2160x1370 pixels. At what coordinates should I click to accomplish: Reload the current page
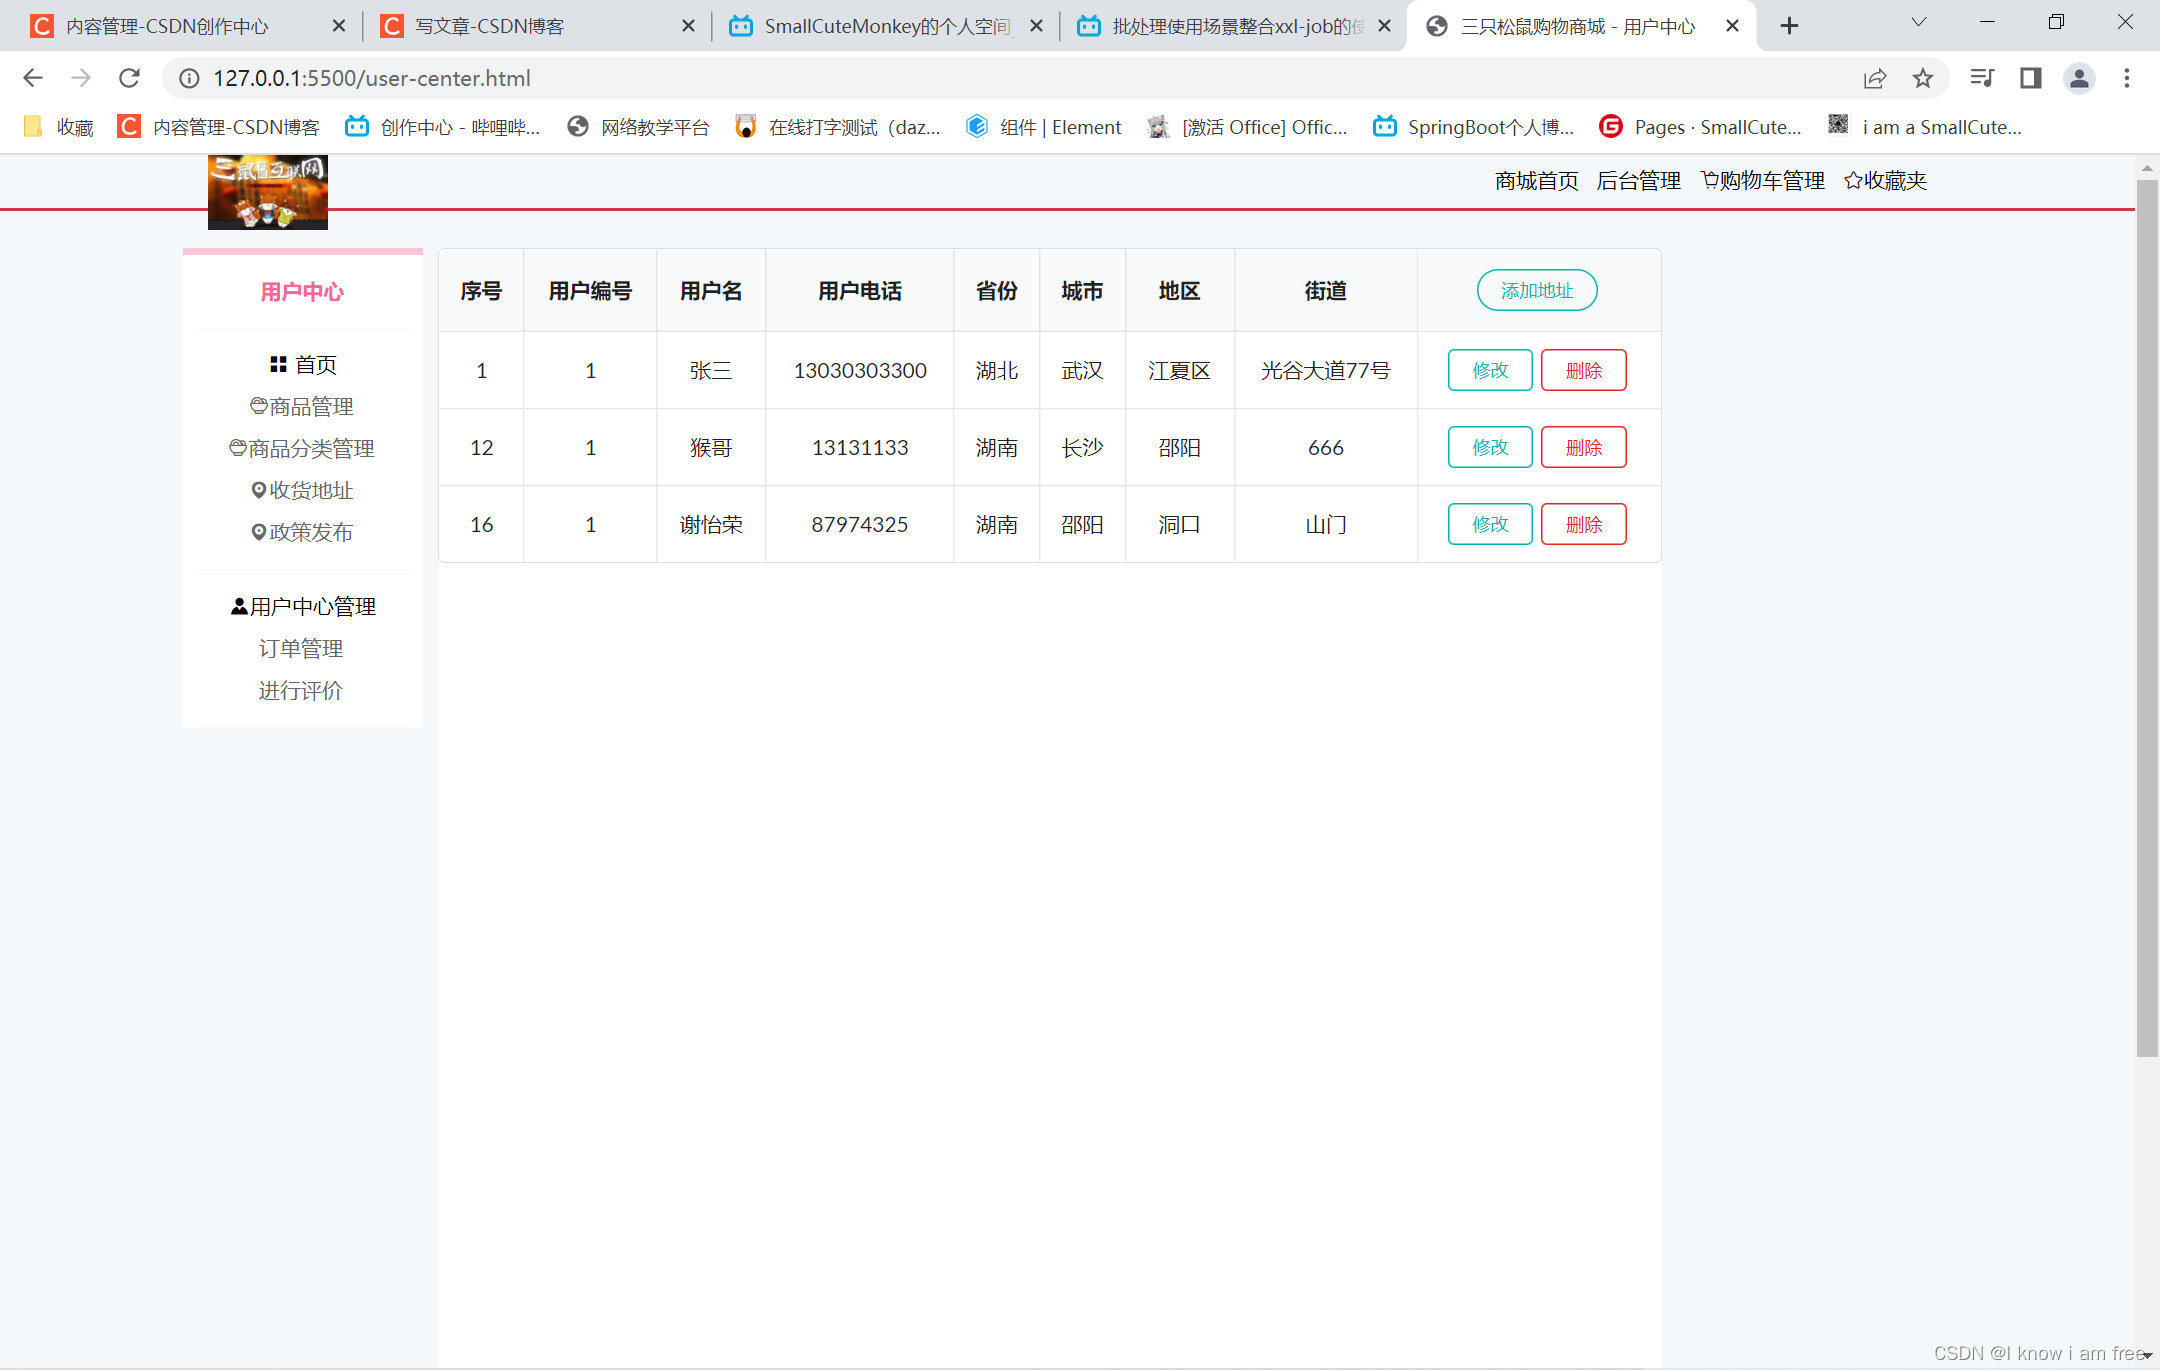(129, 78)
